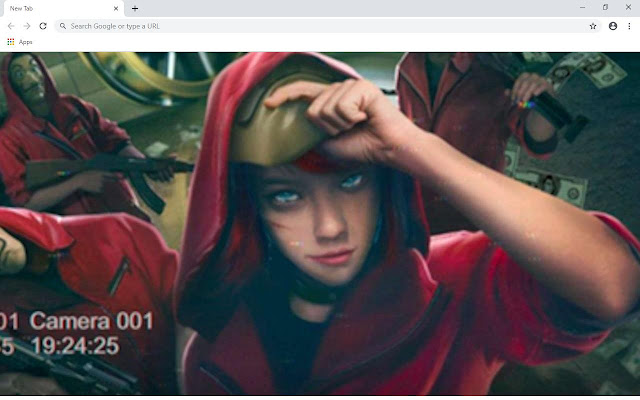640x400 pixels.
Task: Minimize the Chrome window
Action: click(582, 7)
